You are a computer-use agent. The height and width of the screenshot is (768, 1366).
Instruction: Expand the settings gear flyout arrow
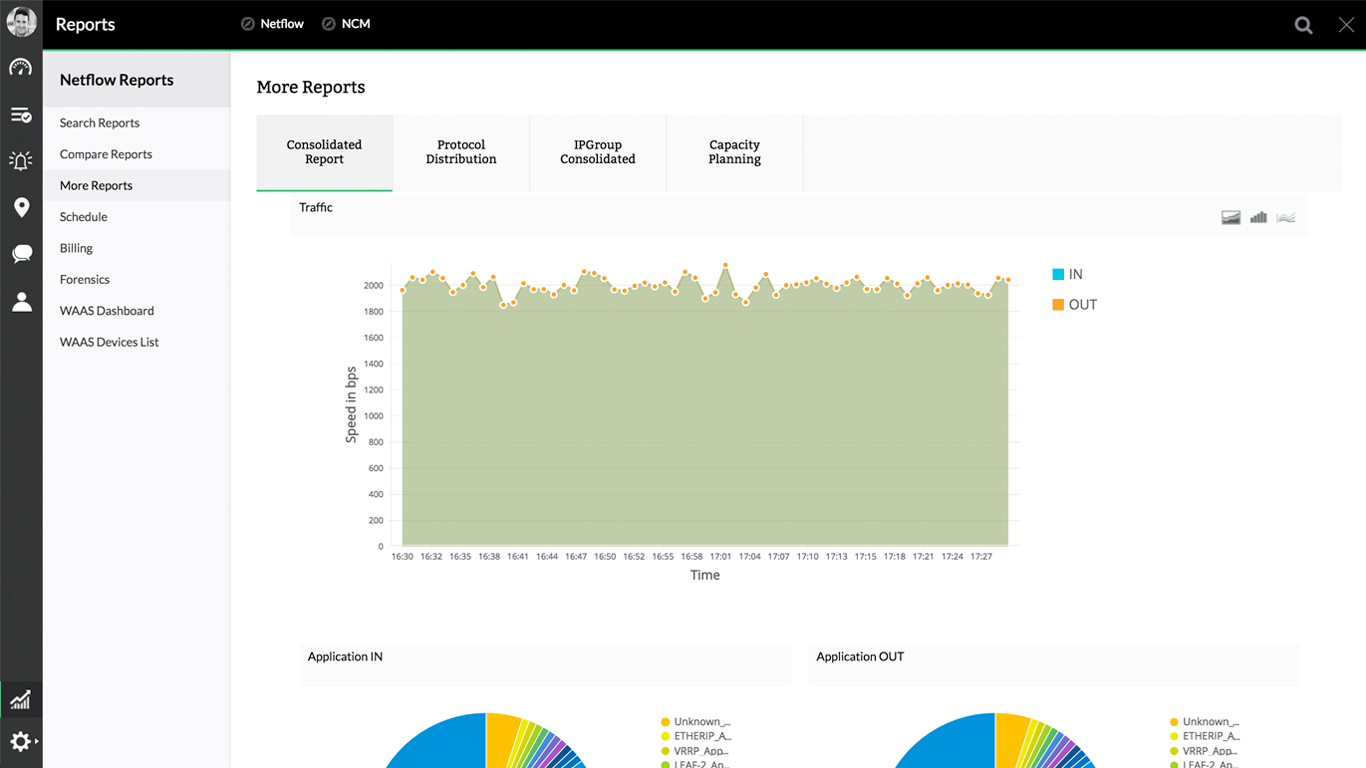[37, 742]
